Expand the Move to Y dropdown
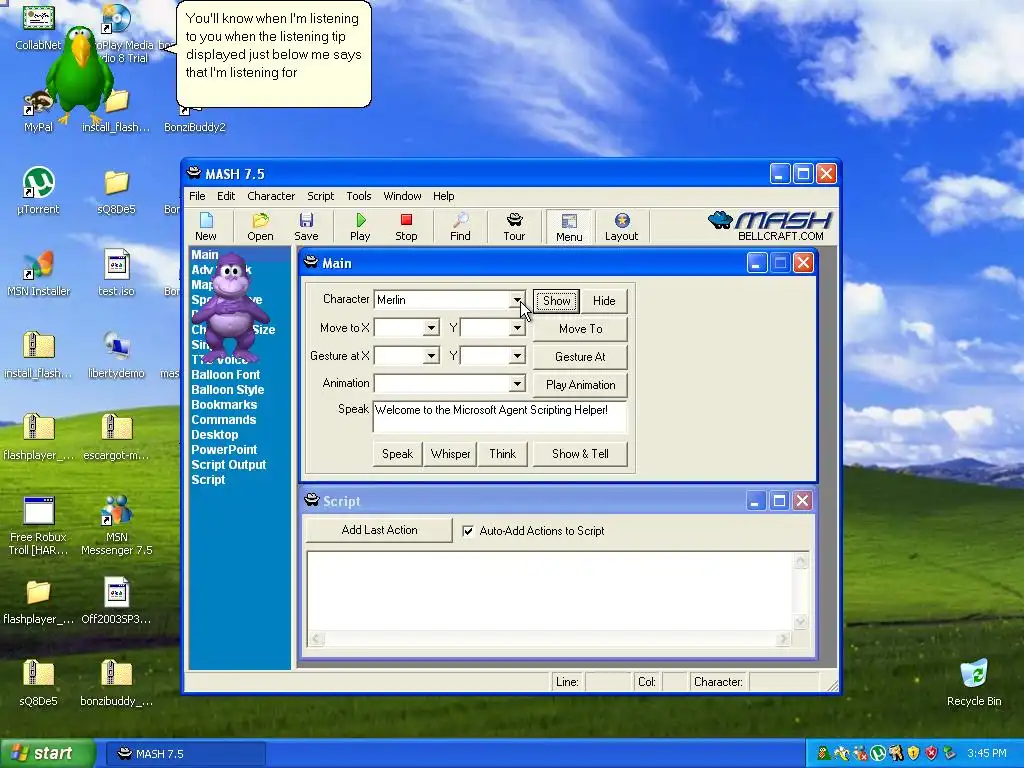Screen dimensions: 1024x768 [x=517, y=328]
